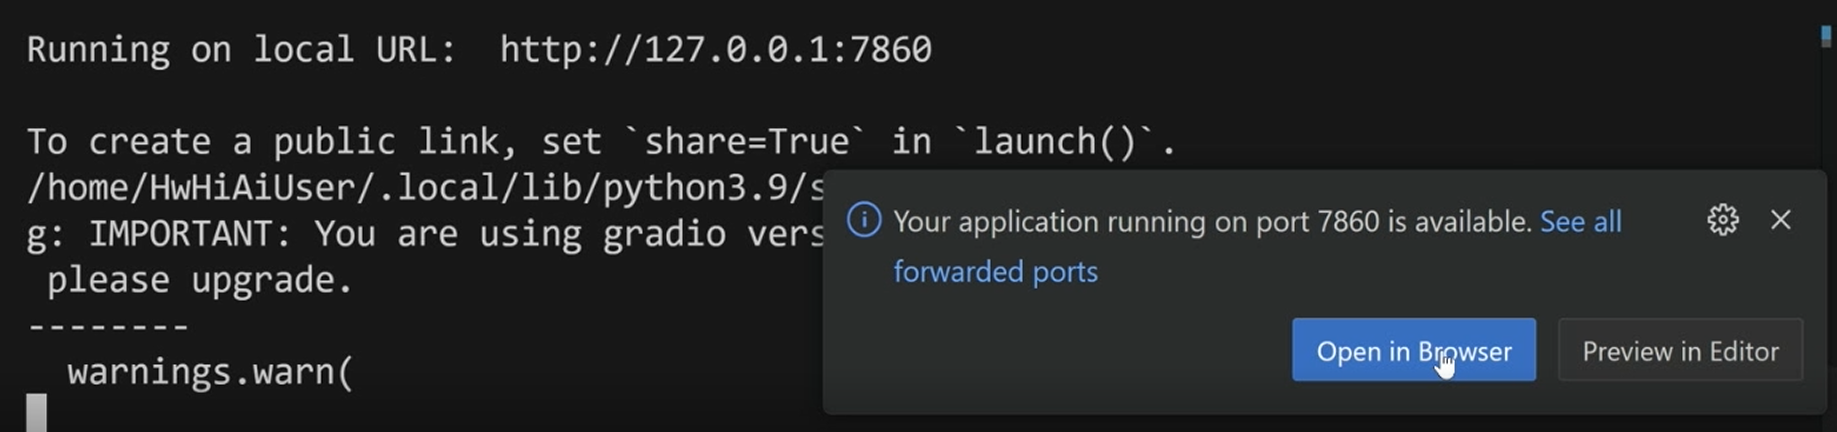Click the info icon in the notification
Screen dimensions: 1837x432
click(864, 220)
